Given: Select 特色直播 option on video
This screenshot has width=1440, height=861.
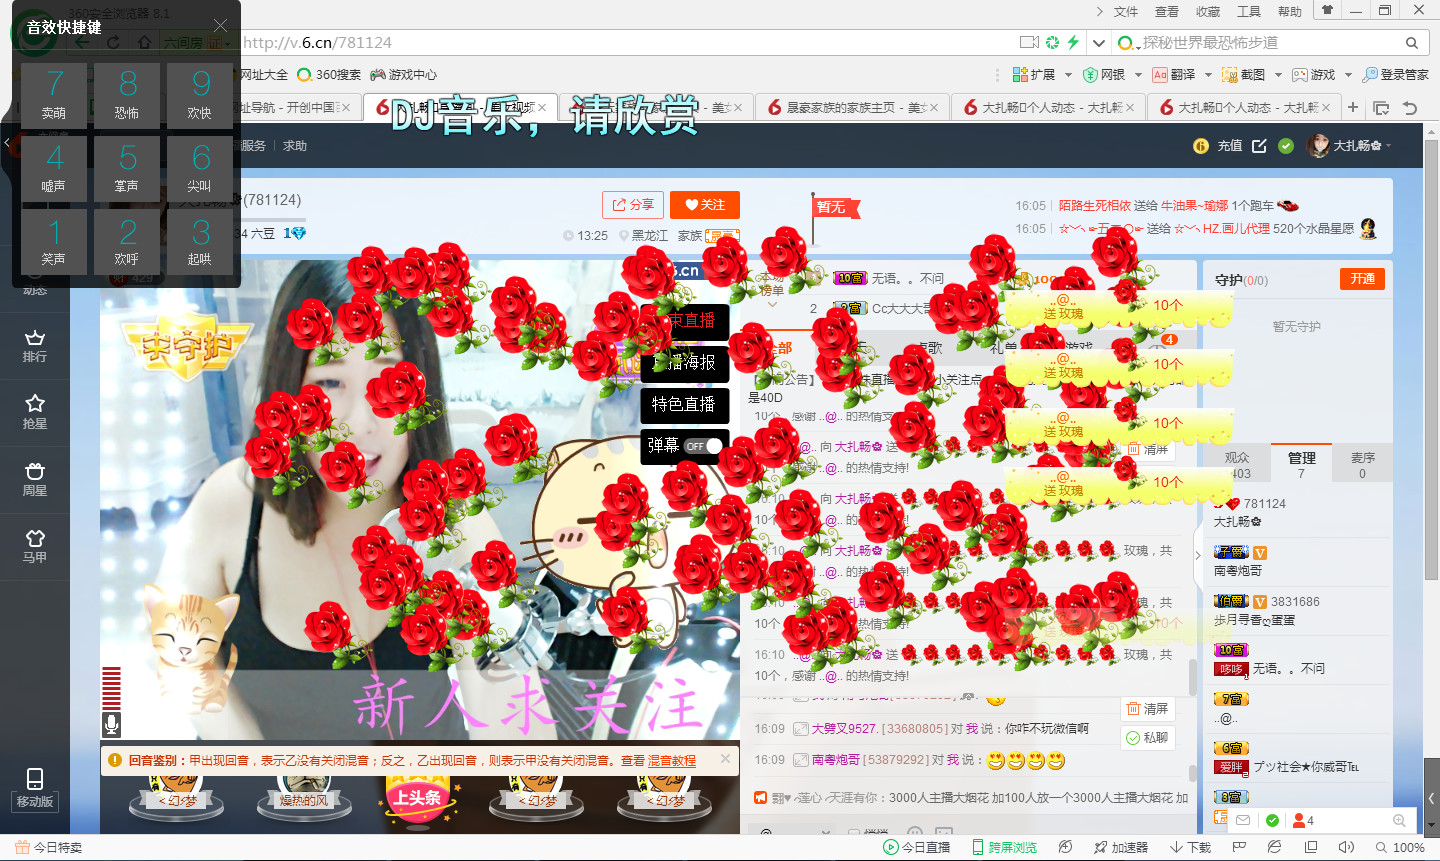Looking at the screenshot, I should coord(684,404).
